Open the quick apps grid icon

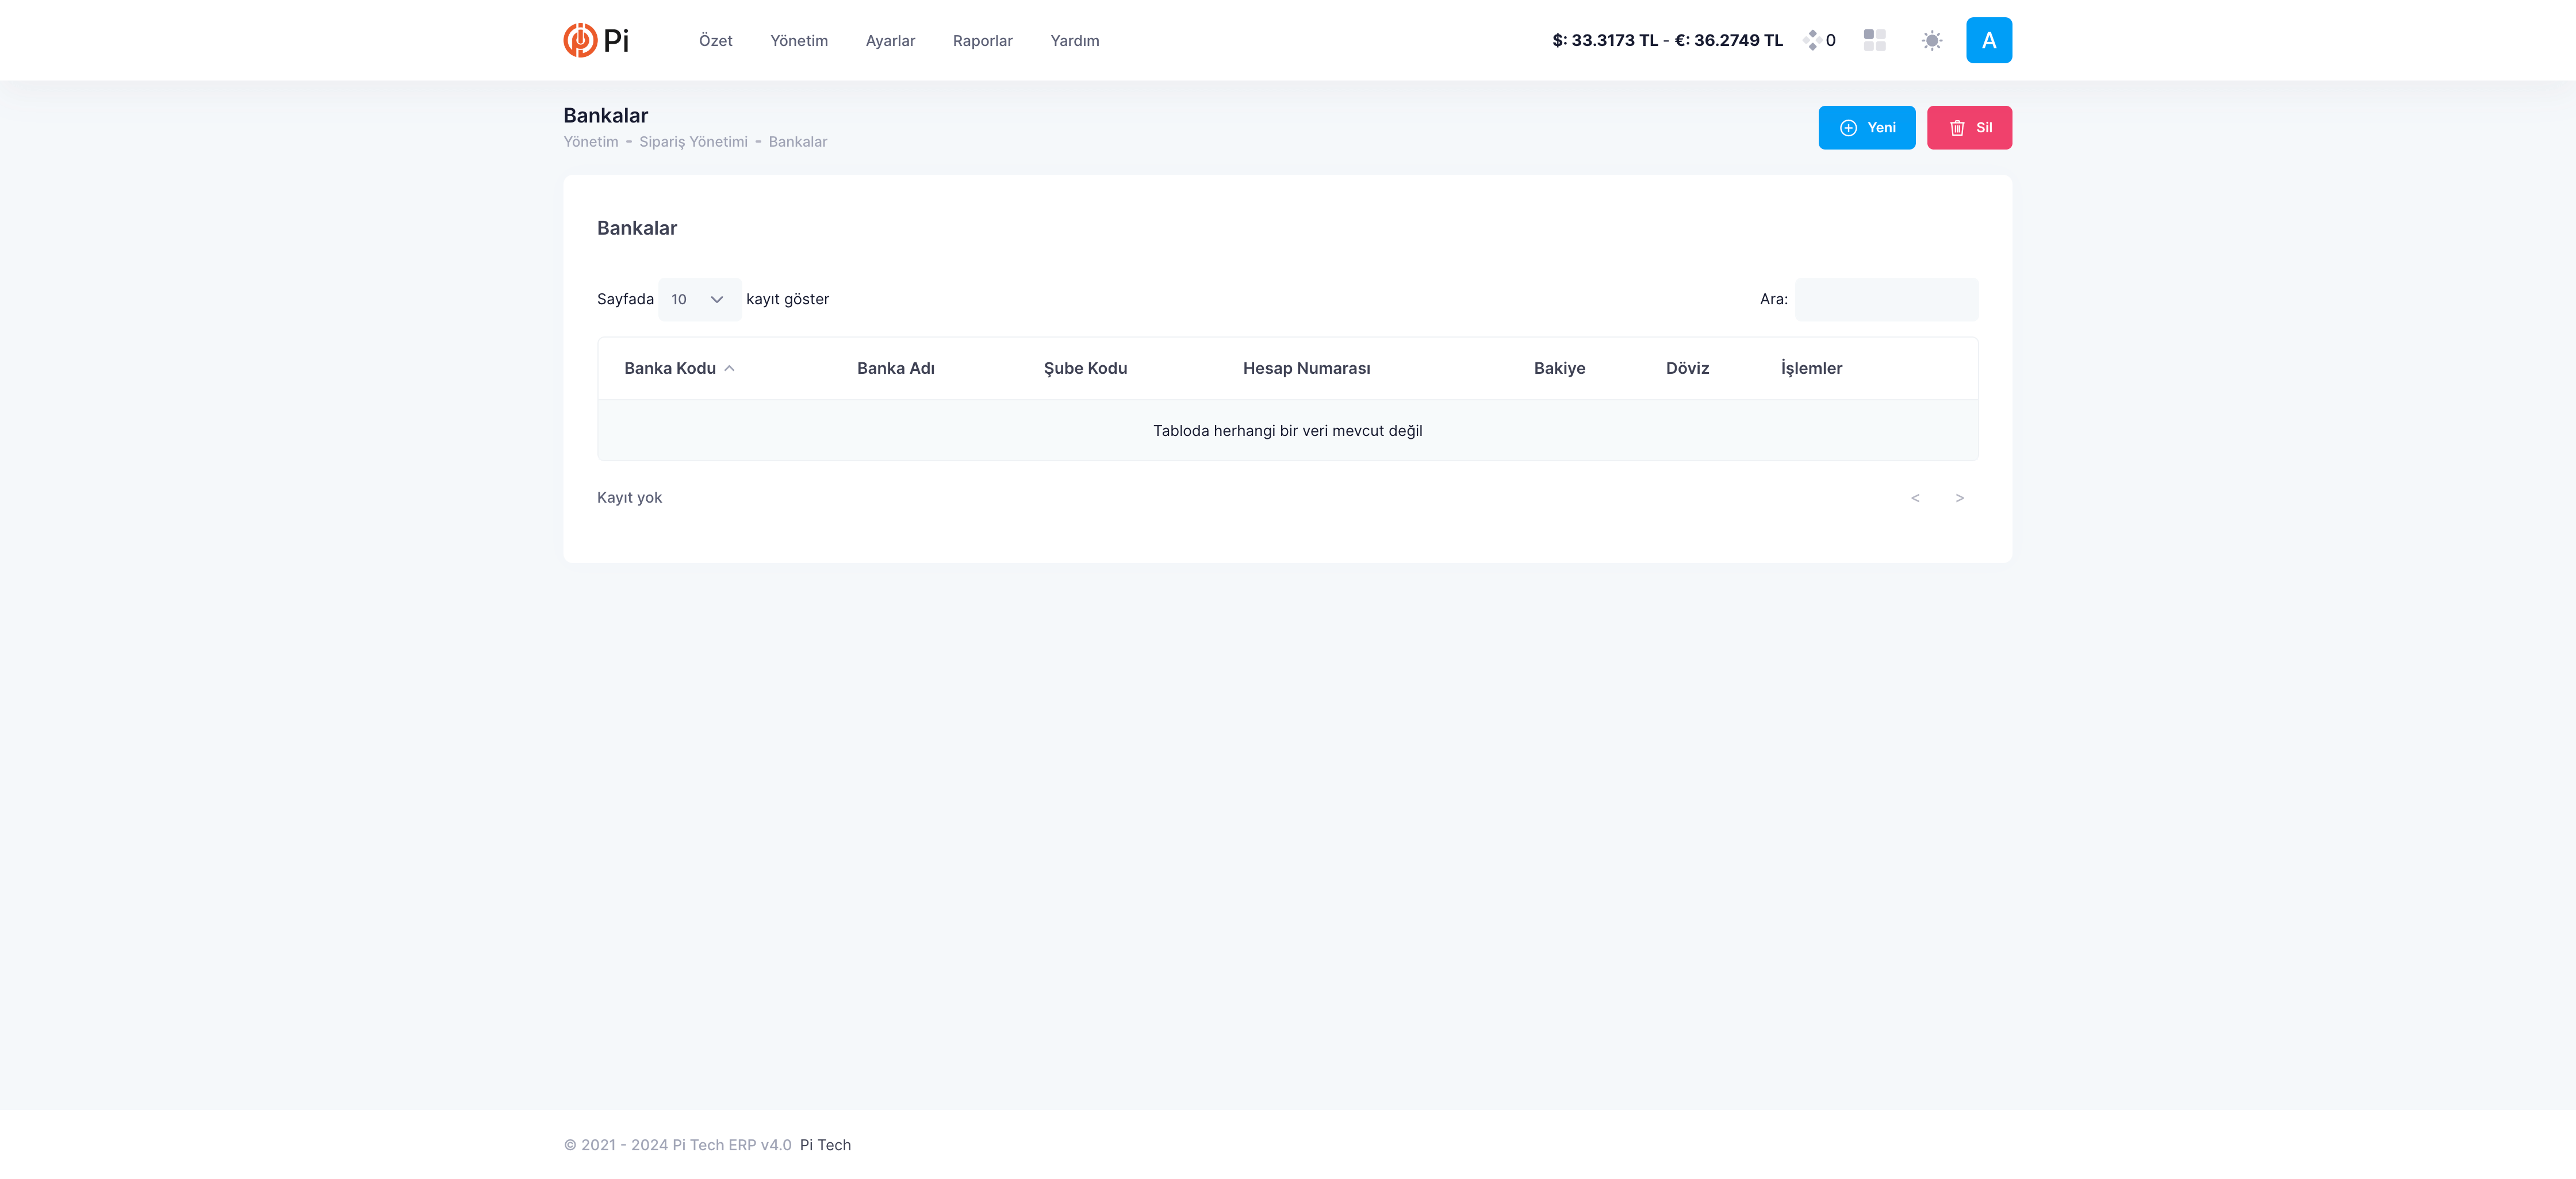click(x=1874, y=40)
